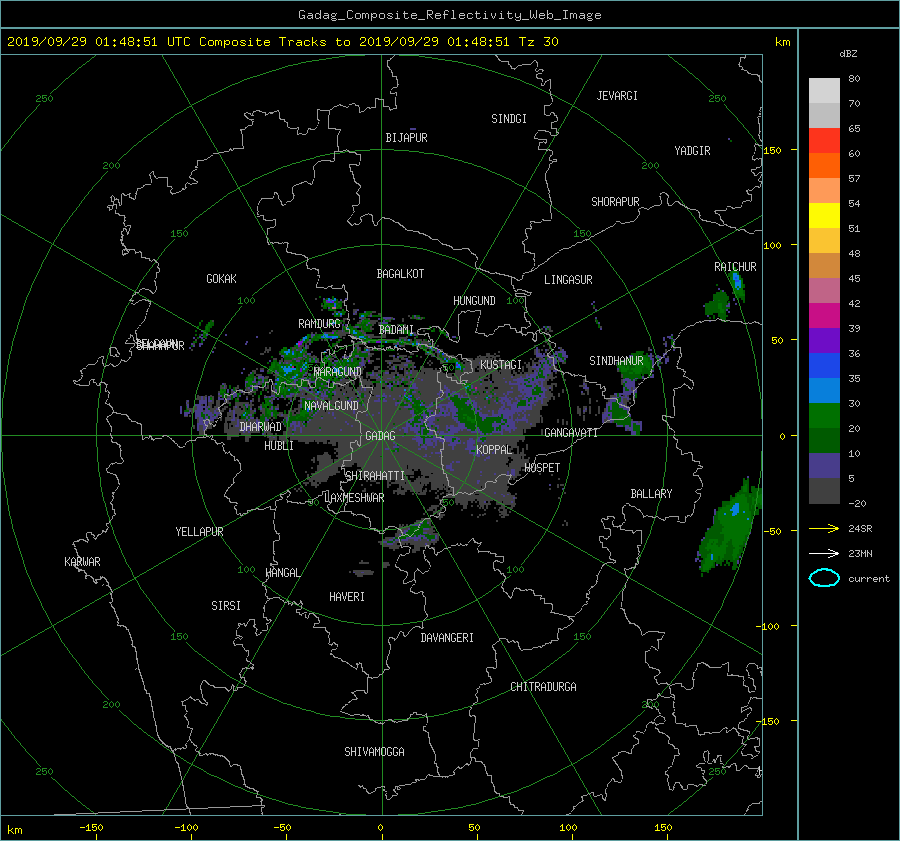Click the HUNGUND city label
Viewport: 900px width, 841px height.
(x=474, y=300)
